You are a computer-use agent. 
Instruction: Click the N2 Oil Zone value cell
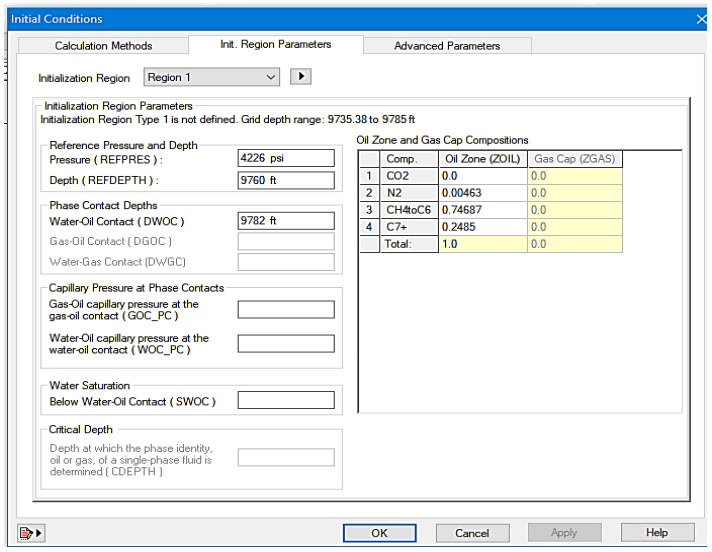(482, 193)
